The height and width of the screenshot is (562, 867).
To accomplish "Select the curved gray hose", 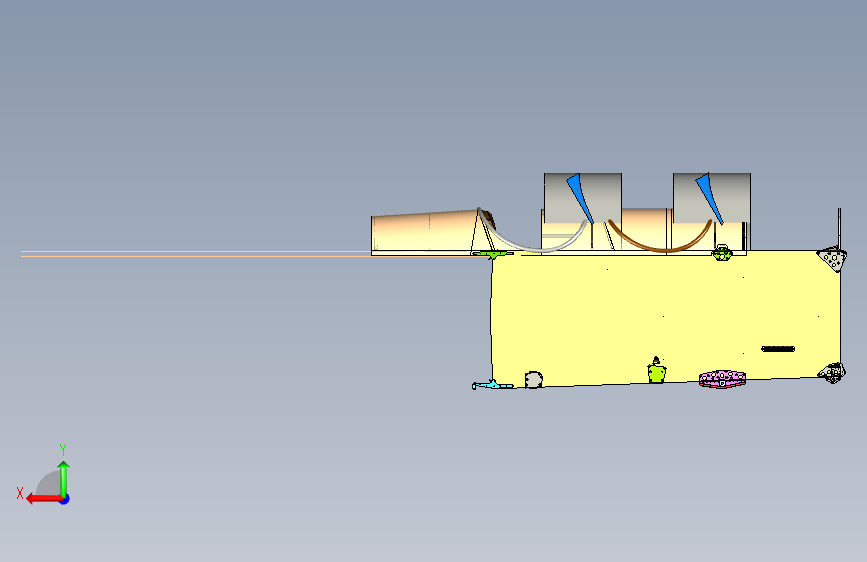I will [x=531, y=239].
